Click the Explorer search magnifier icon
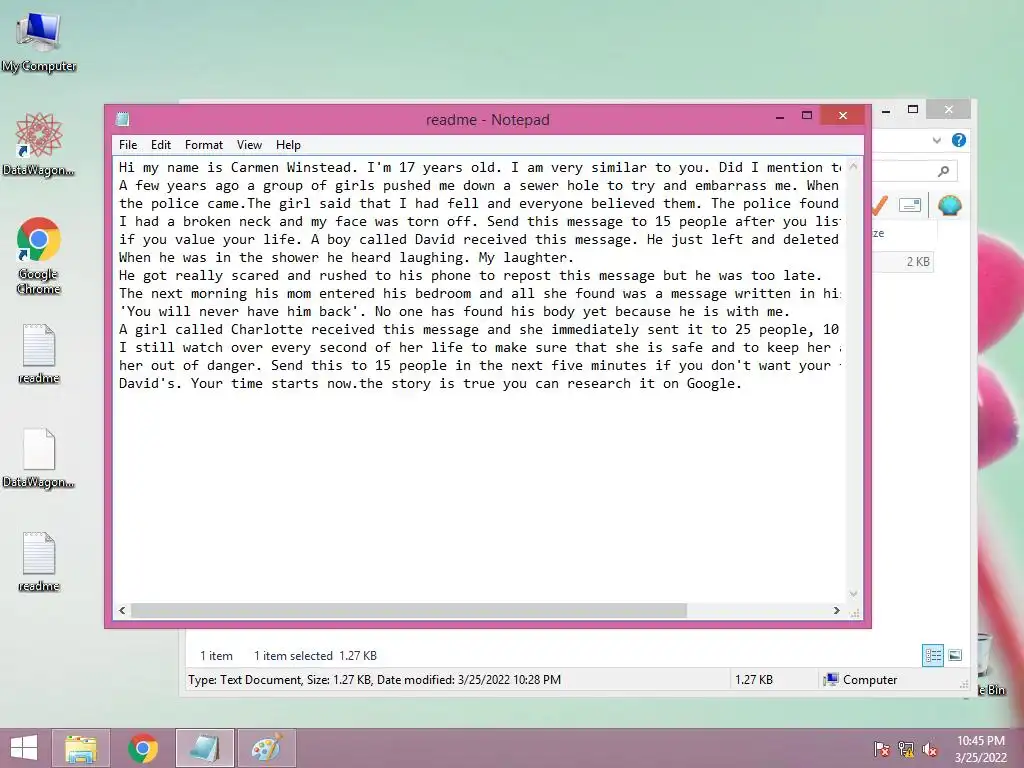Screen dimensions: 1024x768 [x=944, y=171]
